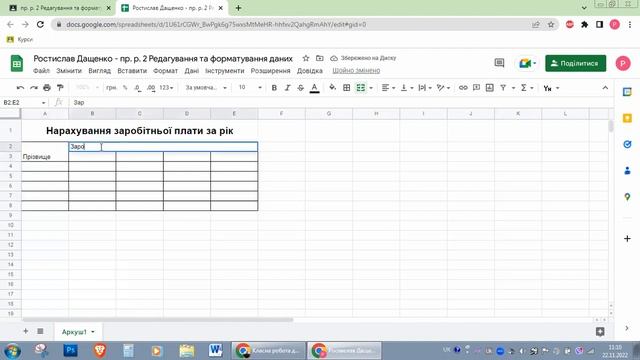Image resolution: width=640 pixels, height=360 pixels.
Task: Open Keep notes in side panel
Action: [627, 118]
